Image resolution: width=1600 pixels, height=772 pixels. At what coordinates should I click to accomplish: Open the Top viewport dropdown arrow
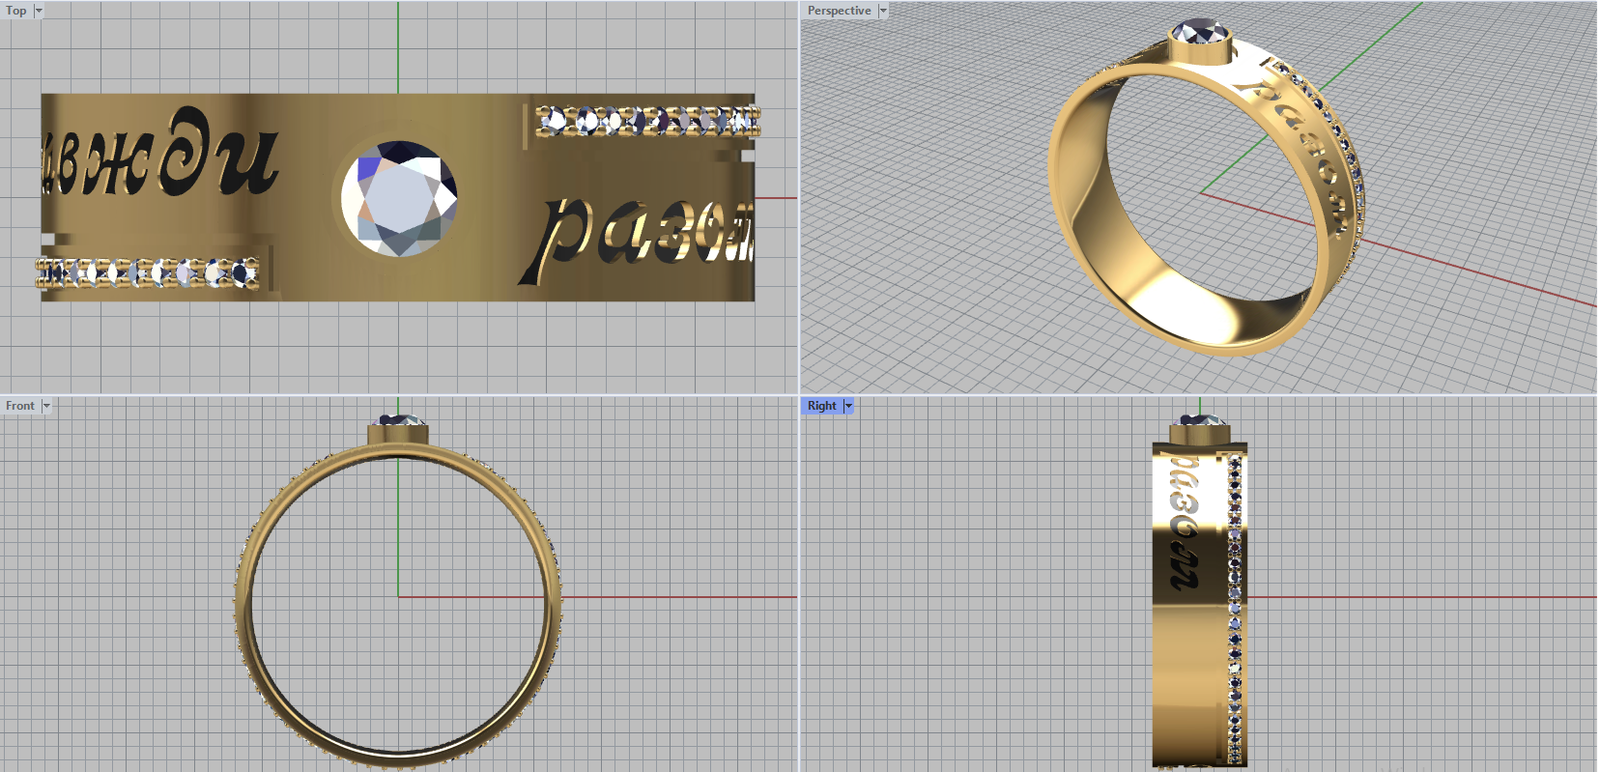pyautogui.click(x=39, y=11)
